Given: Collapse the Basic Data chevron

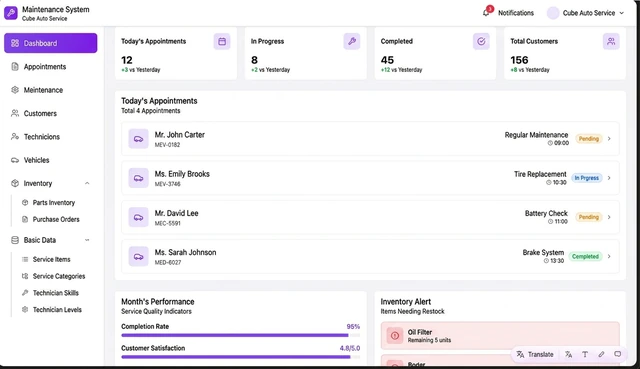Looking at the screenshot, I should tap(87, 240).
